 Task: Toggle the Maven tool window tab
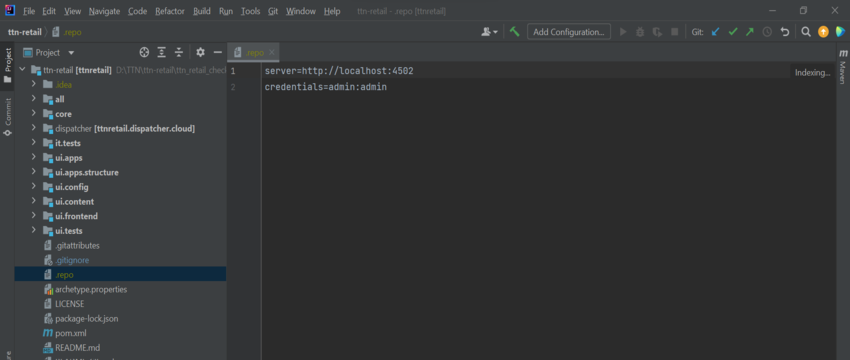842,67
